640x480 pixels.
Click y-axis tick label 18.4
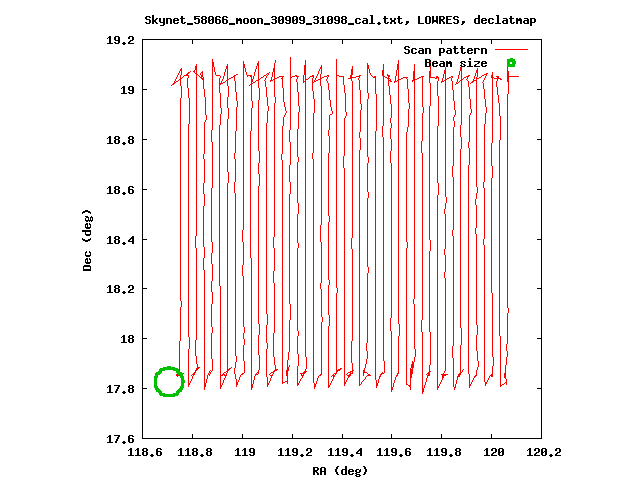pos(120,240)
